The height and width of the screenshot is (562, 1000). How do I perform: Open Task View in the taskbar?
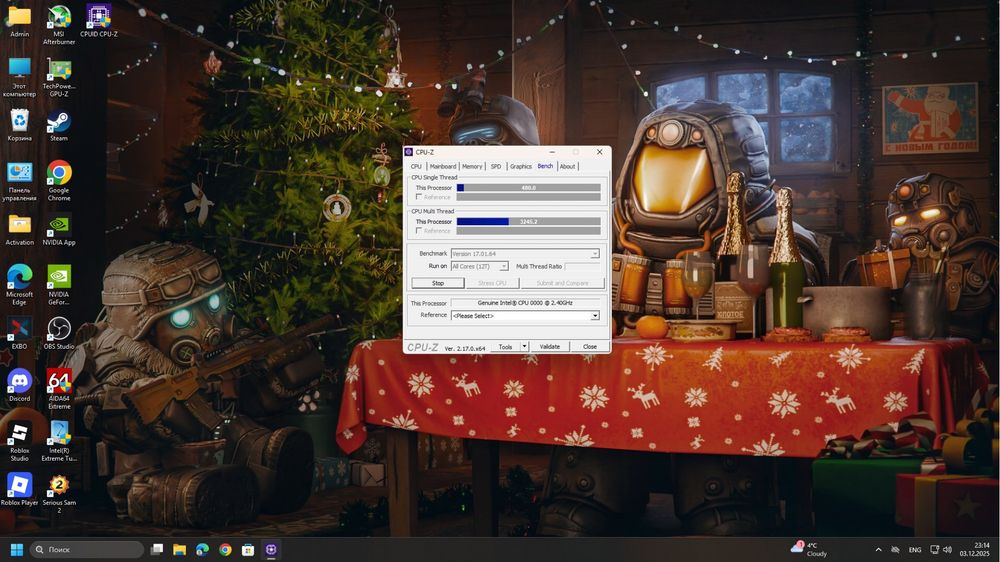(x=156, y=549)
